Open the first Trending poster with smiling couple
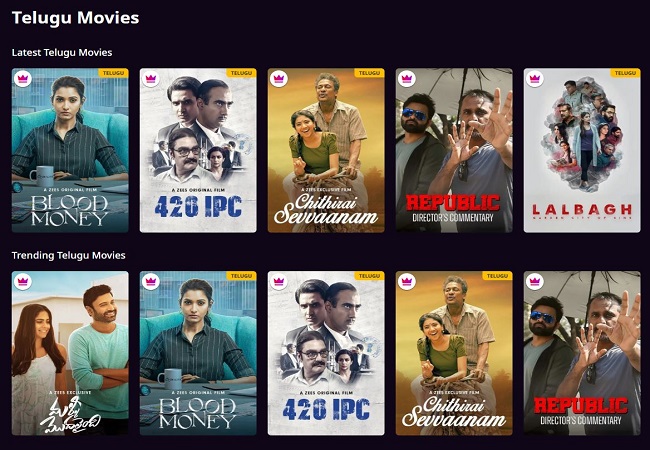The height and width of the screenshot is (450, 650). click(x=70, y=353)
